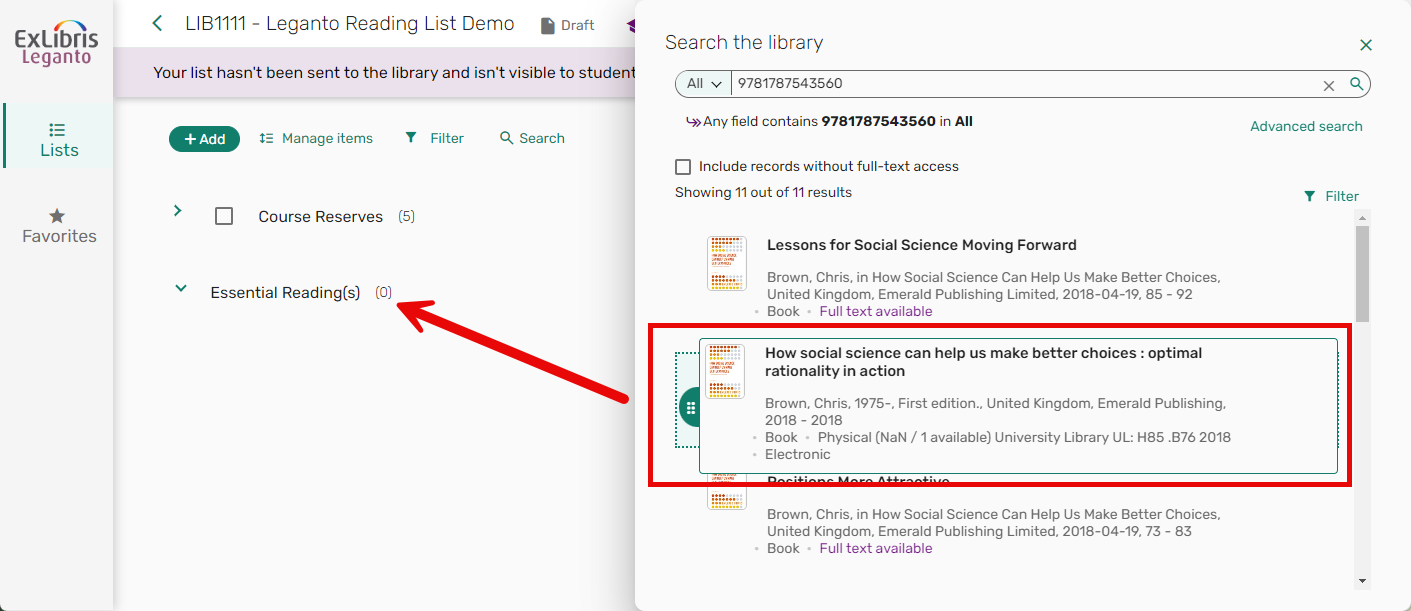This screenshot has height=611, width=1411.
Task: Click the green Add button
Action: point(204,139)
